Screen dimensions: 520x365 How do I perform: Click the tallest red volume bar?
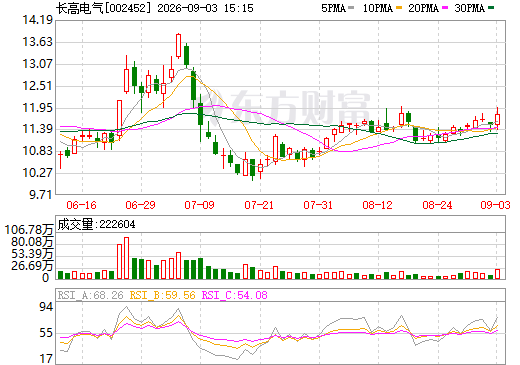[126, 258]
